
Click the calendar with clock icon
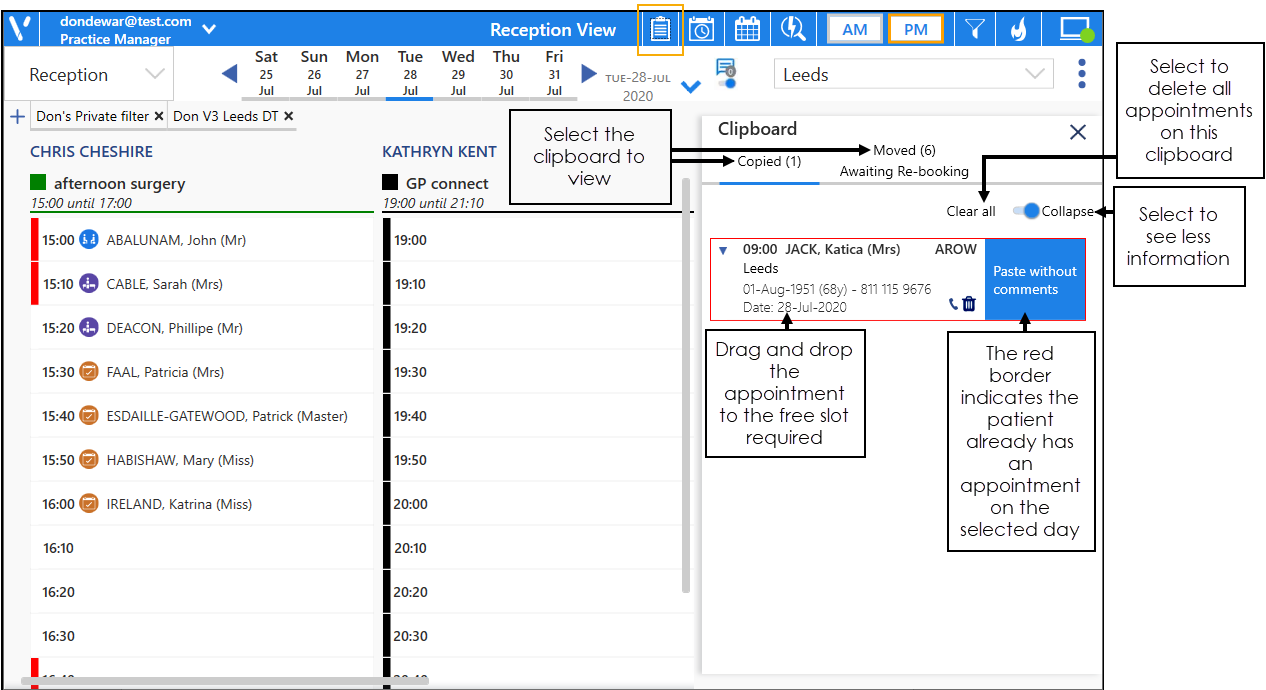tap(702, 29)
